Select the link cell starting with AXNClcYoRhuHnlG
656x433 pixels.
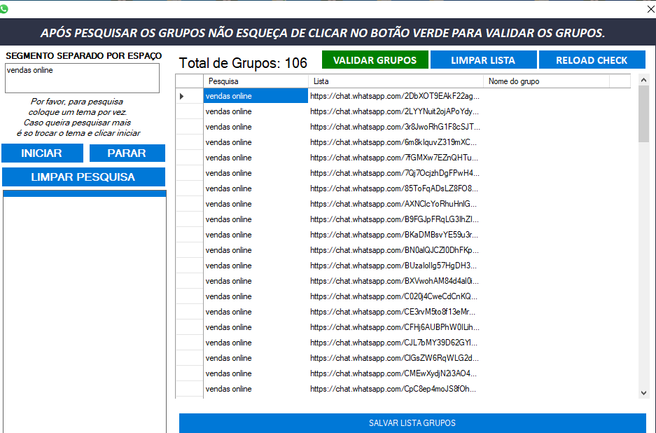(x=395, y=204)
